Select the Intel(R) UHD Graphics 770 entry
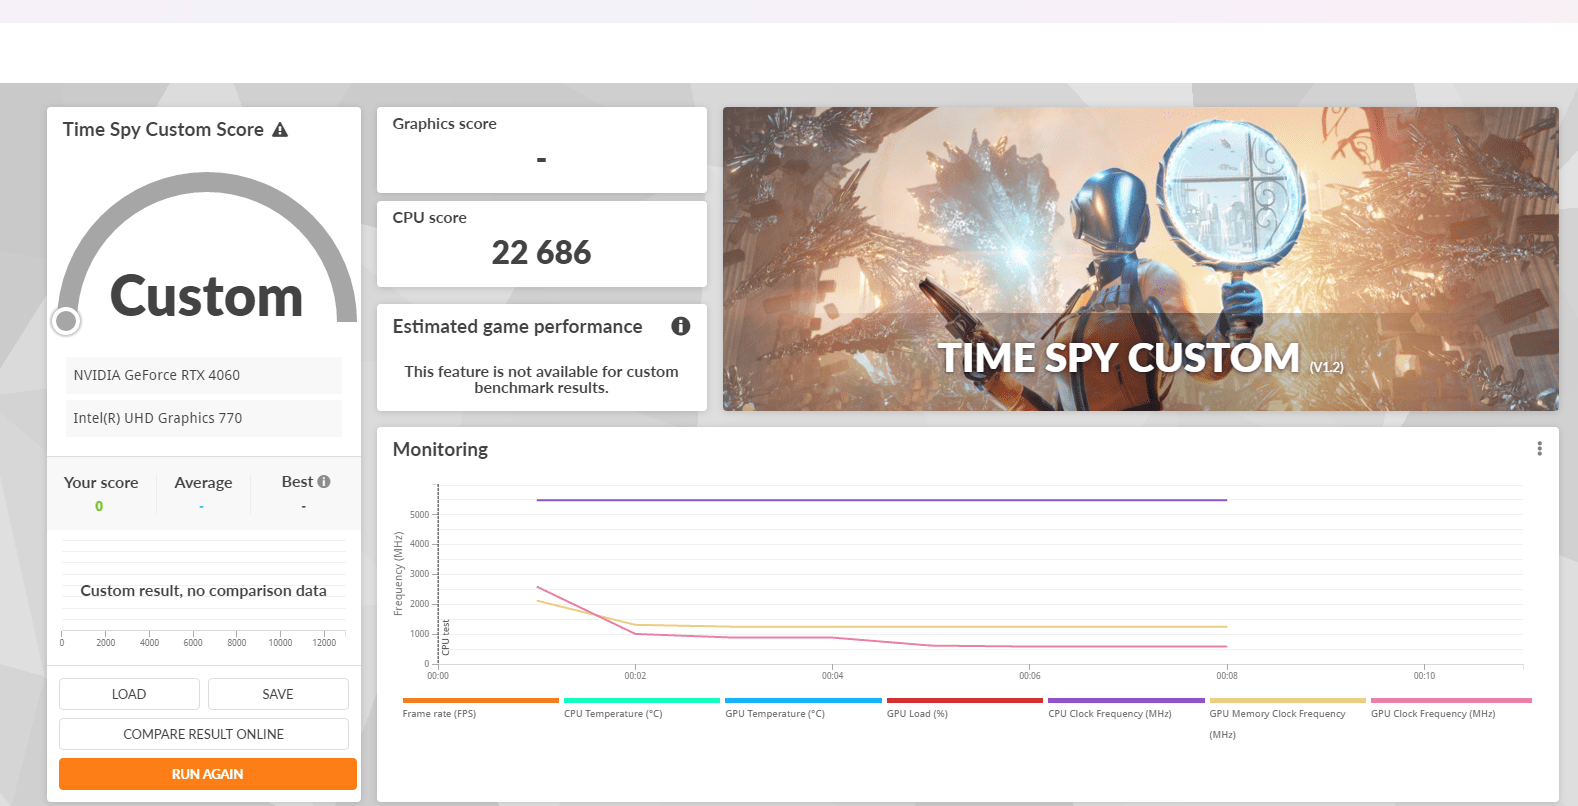This screenshot has width=1578, height=806. pos(204,418)
